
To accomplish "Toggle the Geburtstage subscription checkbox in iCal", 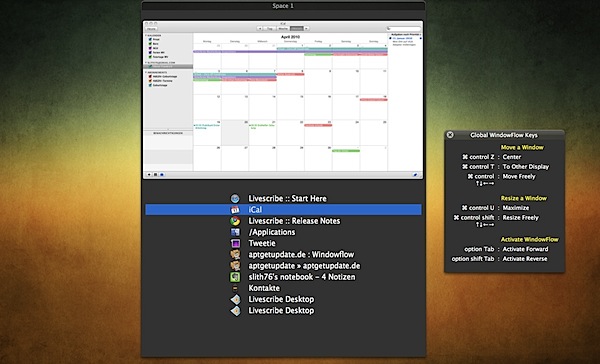I will coord(150,85).
